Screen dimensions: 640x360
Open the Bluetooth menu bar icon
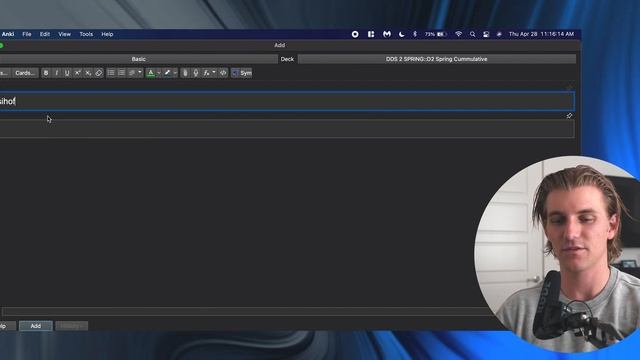(x=415, y=34)
